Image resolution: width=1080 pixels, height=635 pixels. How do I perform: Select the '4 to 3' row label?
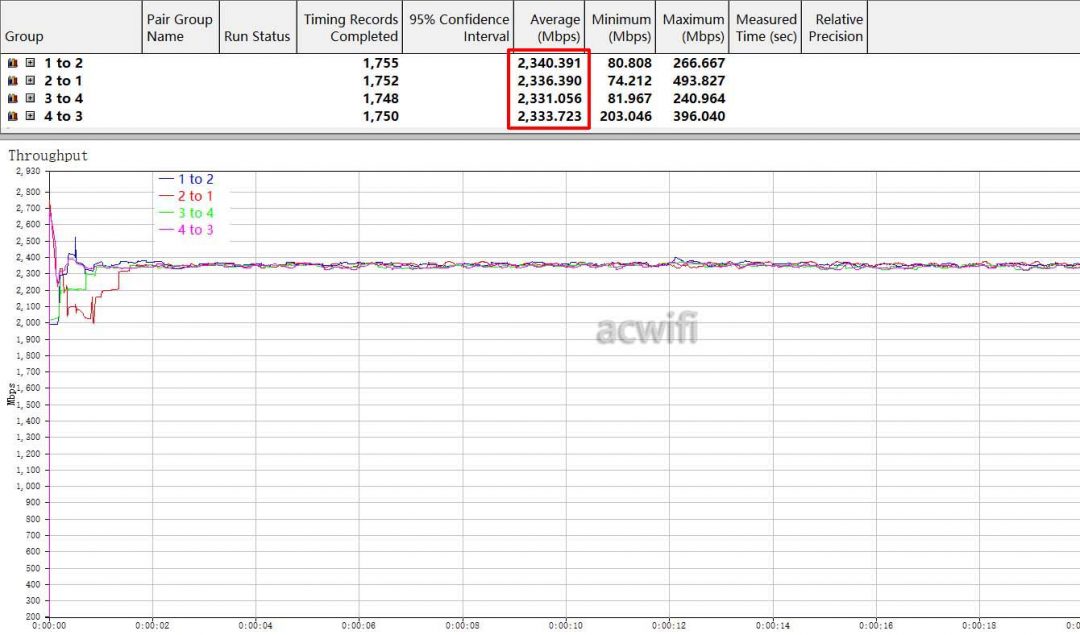pos(63,117)
